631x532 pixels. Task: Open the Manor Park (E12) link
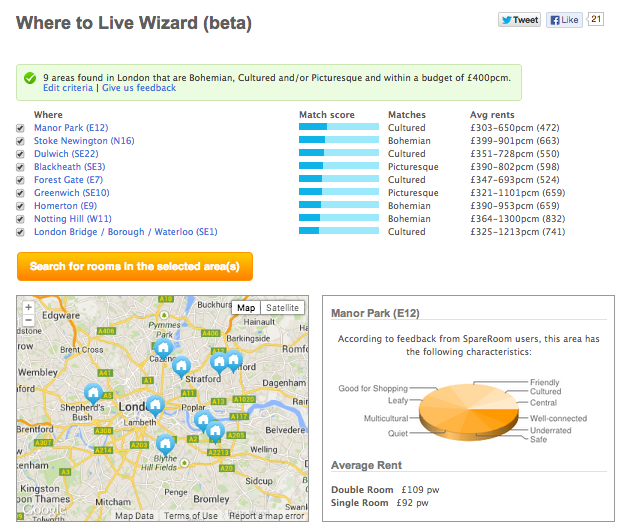point(71,128)
